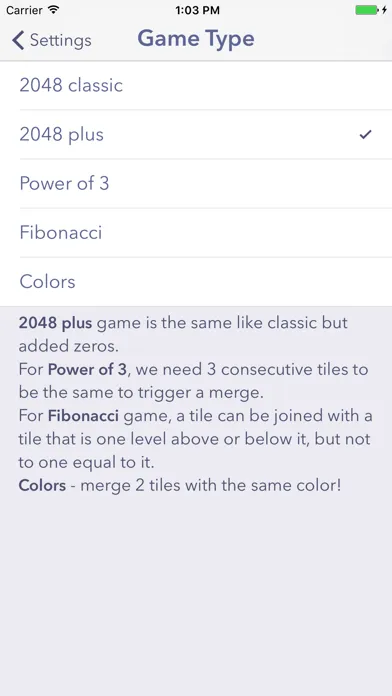
Task: Select the 2048 classic game type
Action: [x=196, y=85]
